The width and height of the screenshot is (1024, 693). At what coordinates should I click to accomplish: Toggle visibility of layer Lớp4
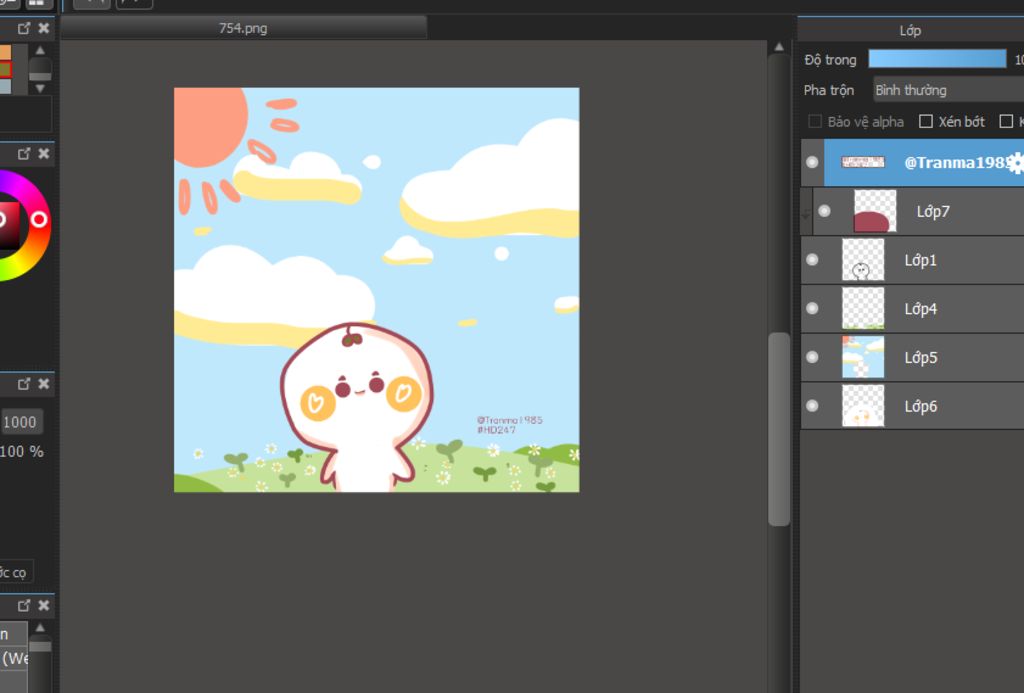pyautogui.click(x=812, y=308)
